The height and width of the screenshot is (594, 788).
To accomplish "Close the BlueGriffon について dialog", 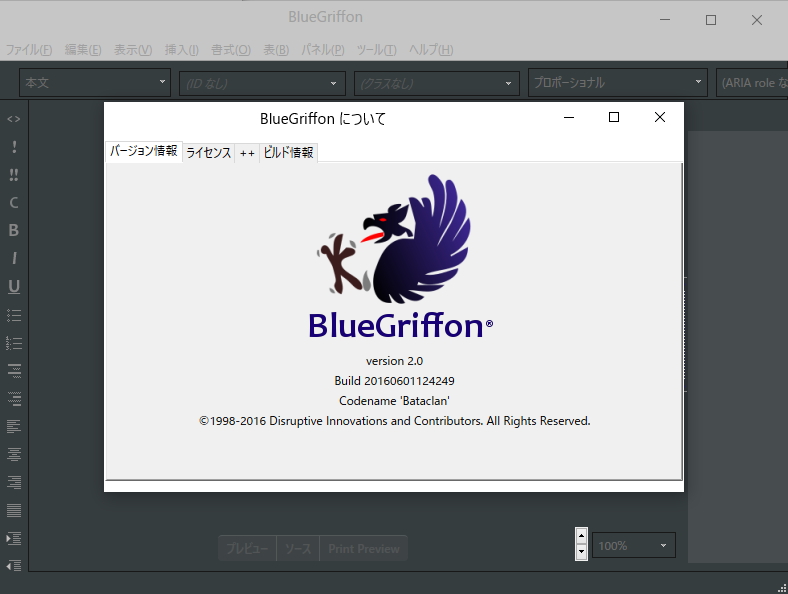I will pos(660,117).
